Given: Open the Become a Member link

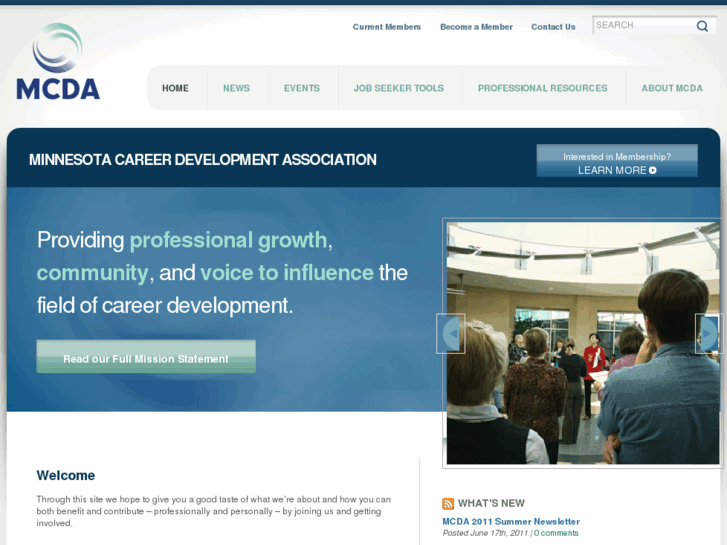Looking at the screenshot, I should [x=476, y=27].
